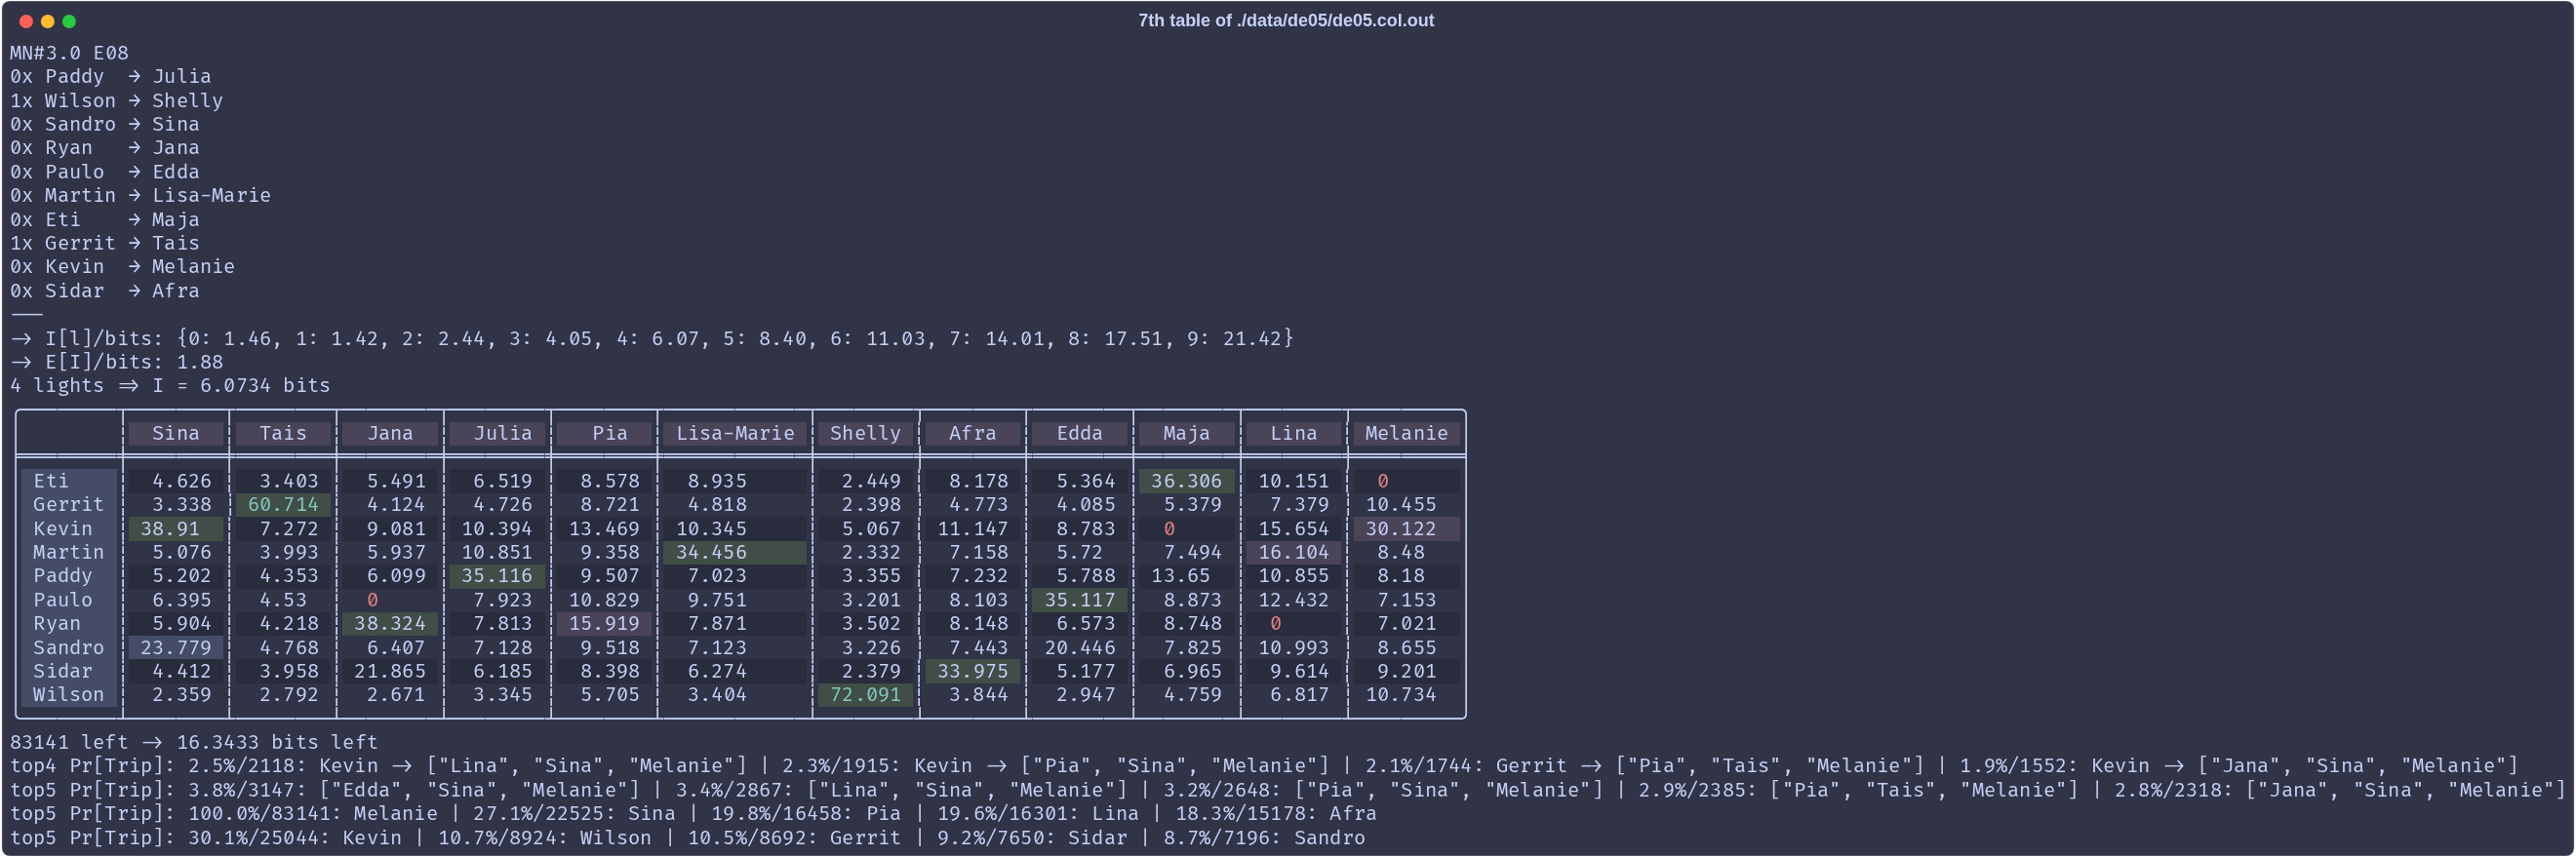The width and height of the screenshot is (2576, 857).
Task: Select the line '0x Paulo → Edda'
Action: (104, 172)
